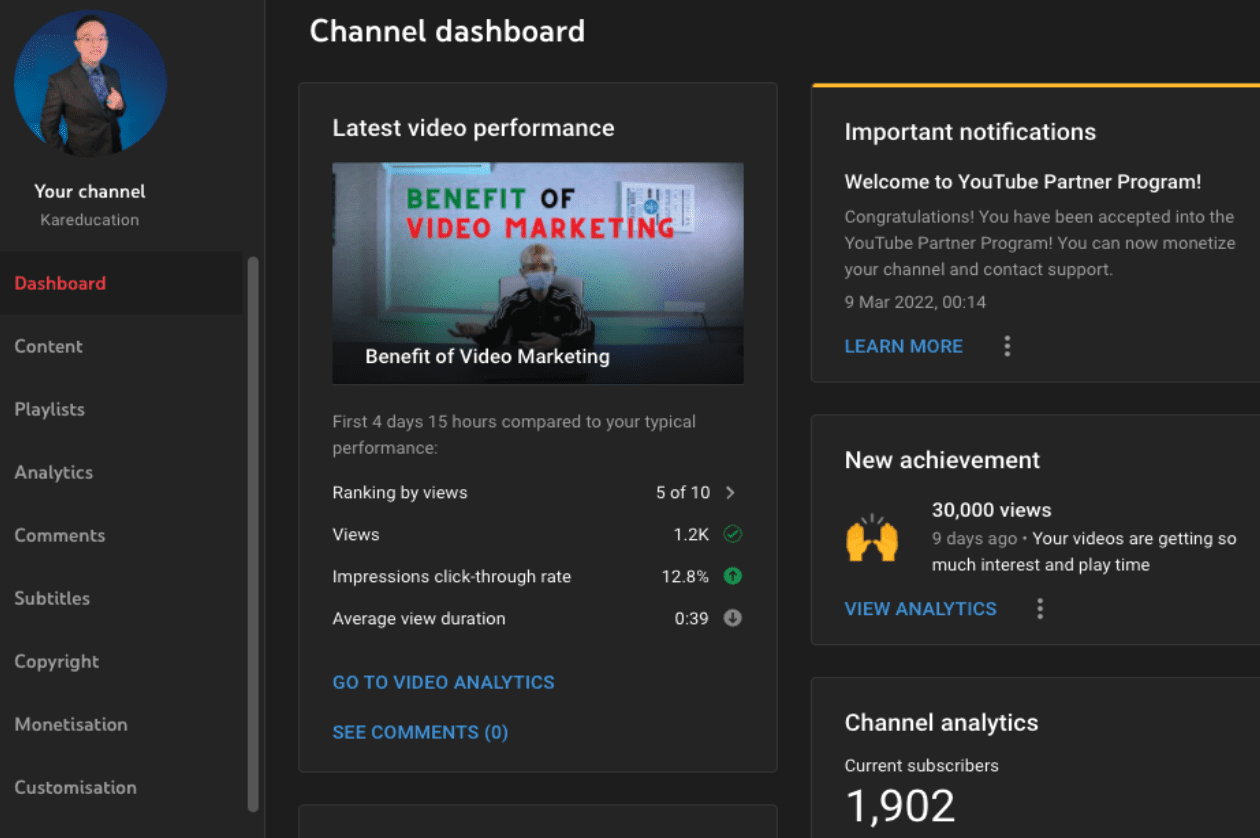Go to the Playlists page
Image resolution: width=1260 pixels, height=838 pixels.
pyautogui.click(x=49, y=409)
